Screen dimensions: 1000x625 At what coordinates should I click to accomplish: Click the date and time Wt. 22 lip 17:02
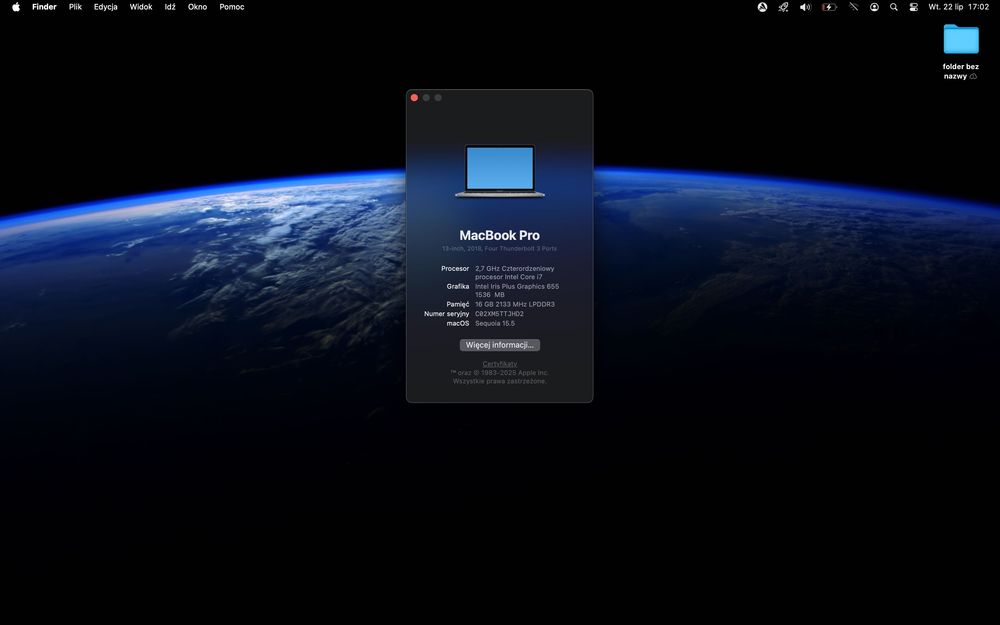tap(959, 7)
